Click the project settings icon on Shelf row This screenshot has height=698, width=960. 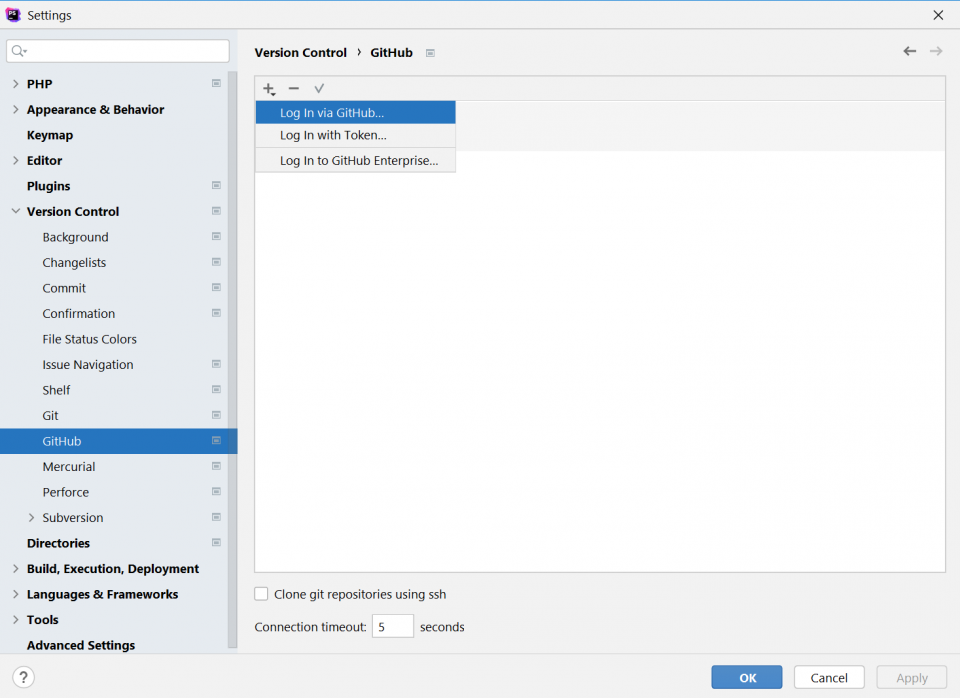pyautogui.click(x=216, y=389)
